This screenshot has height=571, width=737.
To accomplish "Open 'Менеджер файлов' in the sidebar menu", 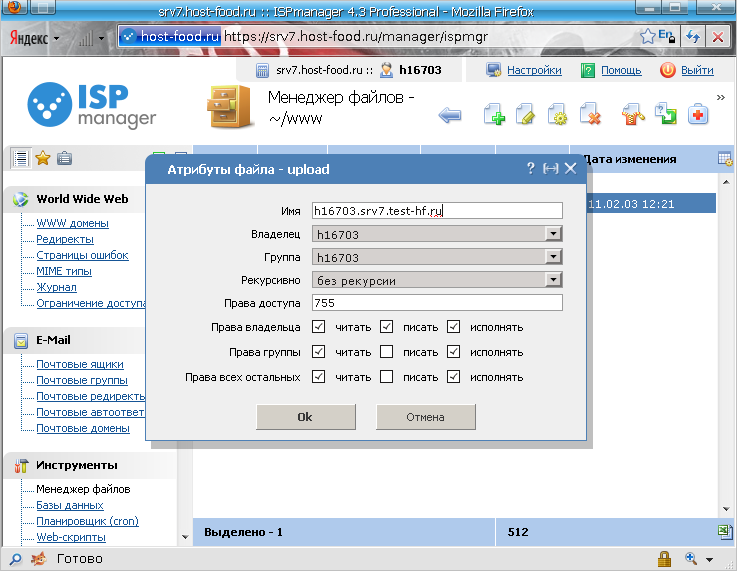I will 83,489.
